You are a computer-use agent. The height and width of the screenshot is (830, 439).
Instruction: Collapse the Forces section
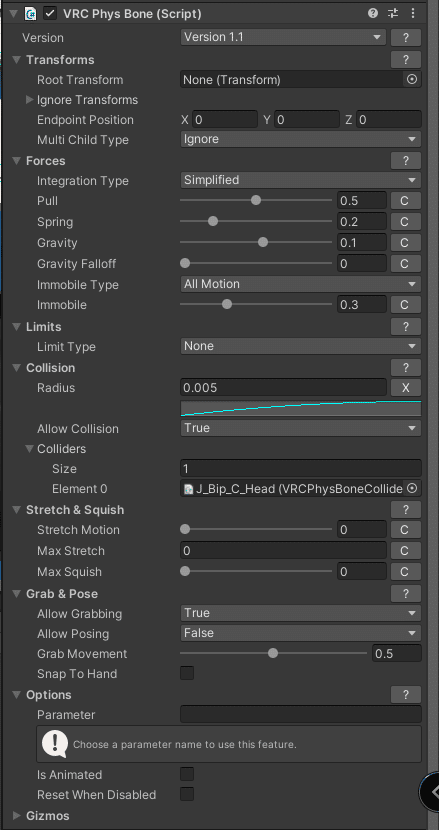click(x=16, y=160)
